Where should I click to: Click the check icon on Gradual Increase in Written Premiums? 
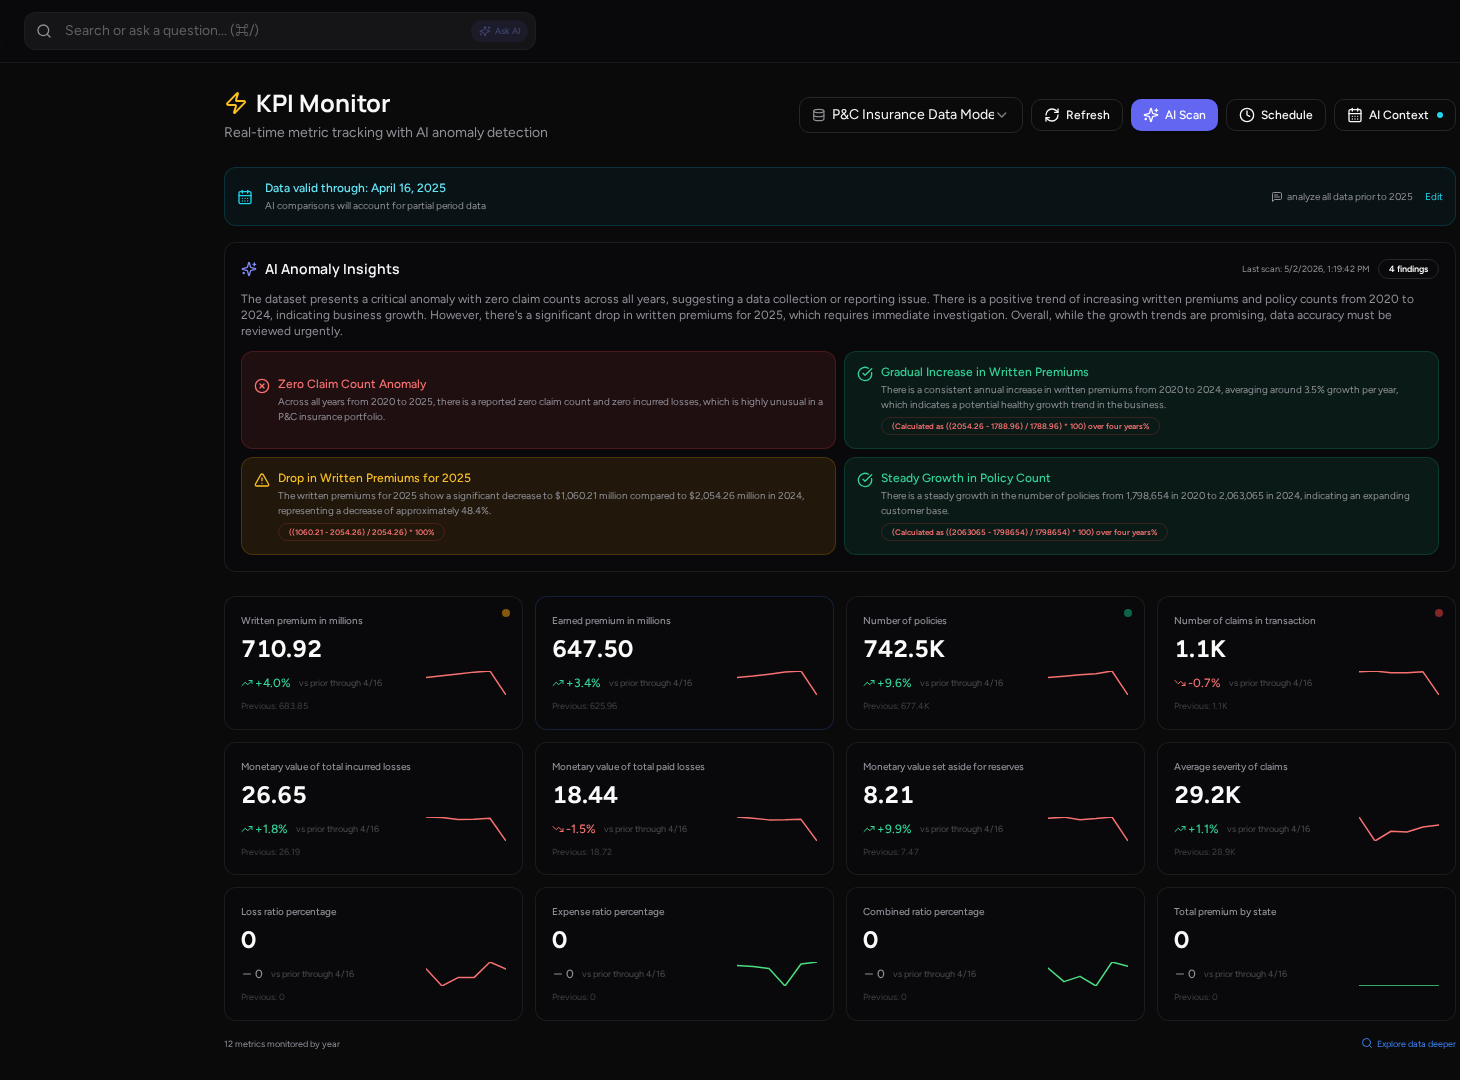(865, 374)
